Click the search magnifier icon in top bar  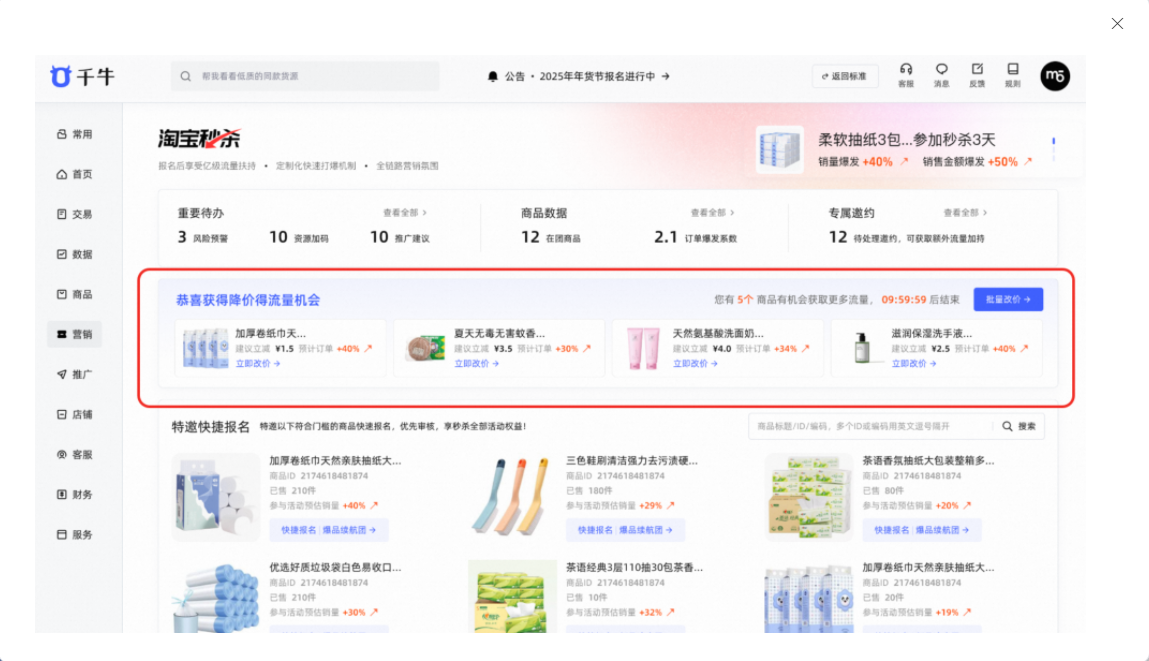(185, 76)
